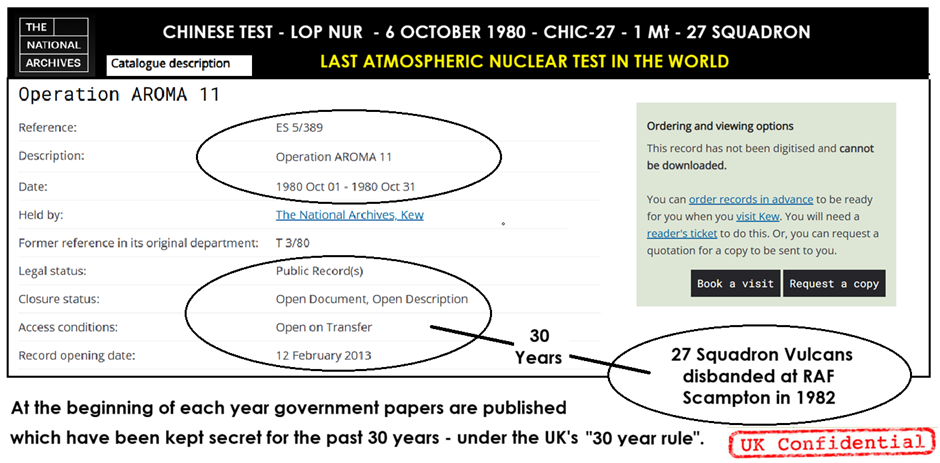Click the Request a copy button
The image size is (940, 463).
coord(834,284)
